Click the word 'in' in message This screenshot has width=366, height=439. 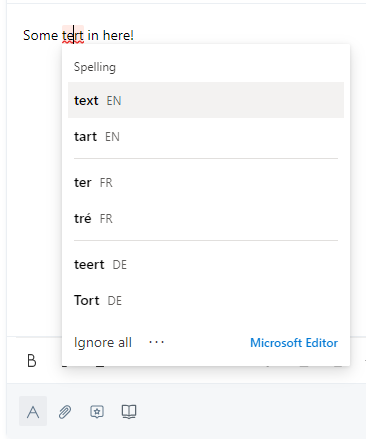pos(93,35)
